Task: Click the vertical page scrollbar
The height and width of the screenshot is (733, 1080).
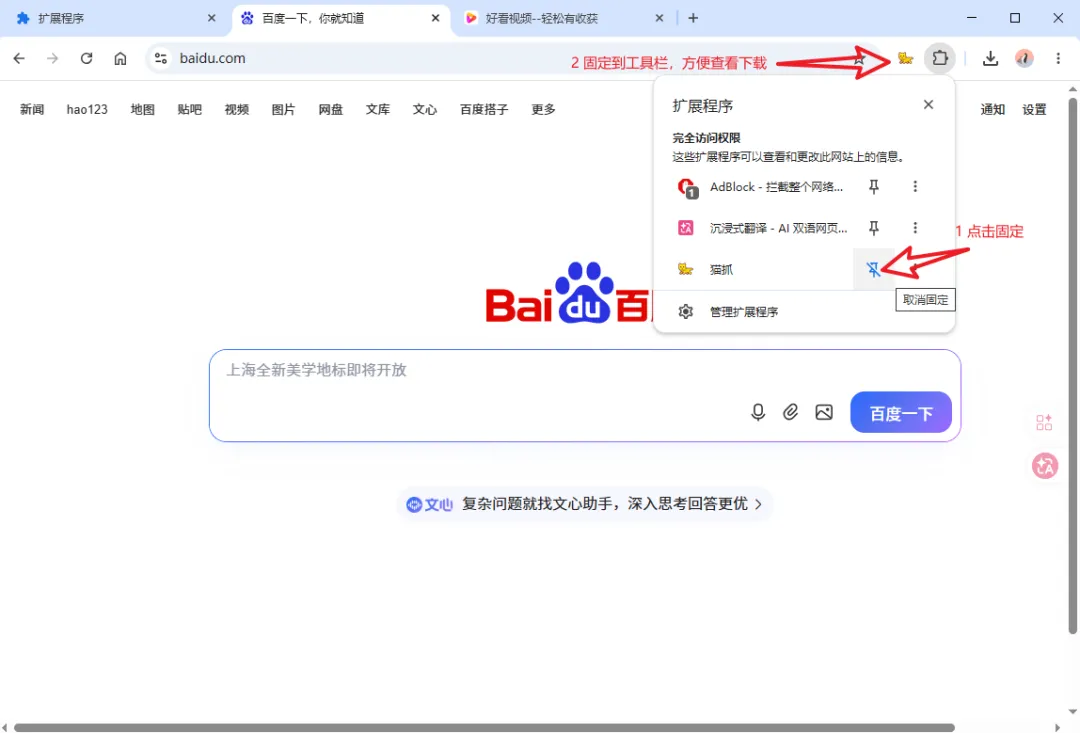Action: 1072,365
